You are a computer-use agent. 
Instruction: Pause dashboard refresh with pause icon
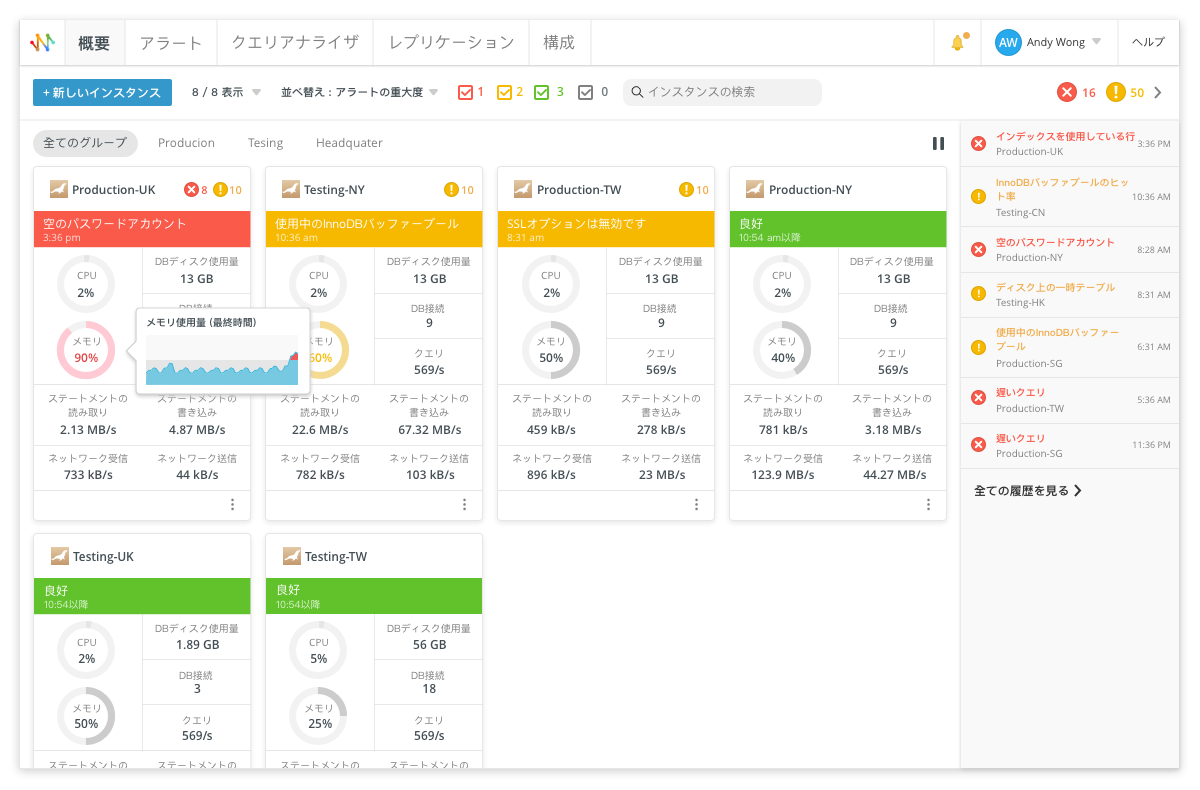pos(938,143)
